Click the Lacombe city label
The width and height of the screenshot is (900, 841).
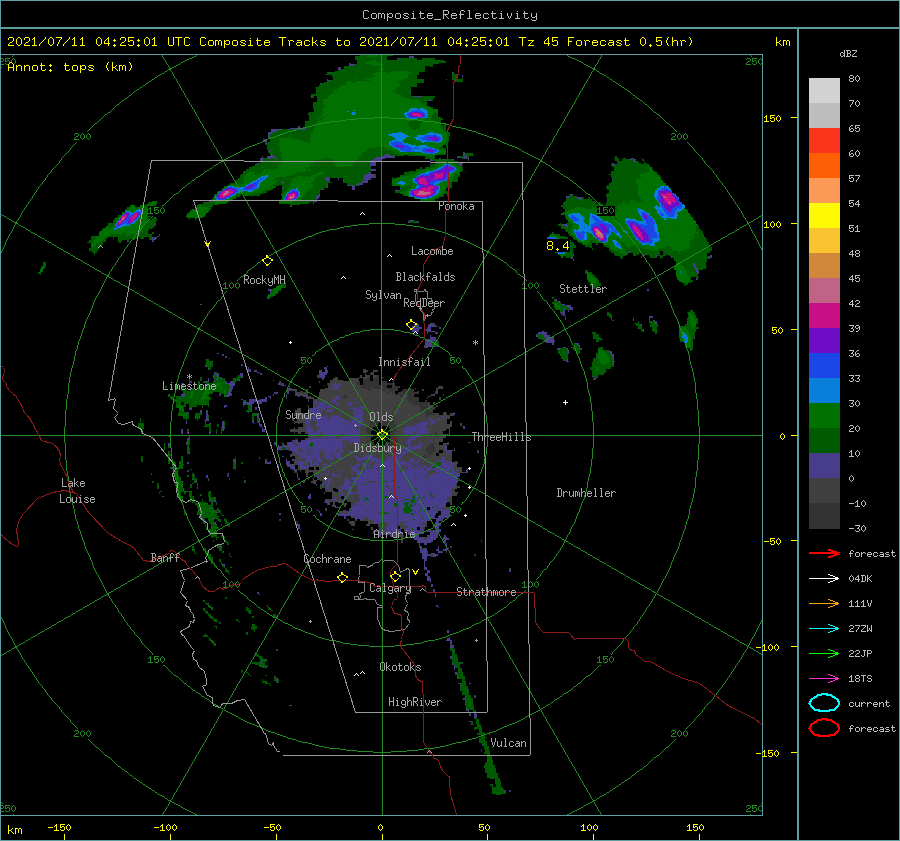432,251
